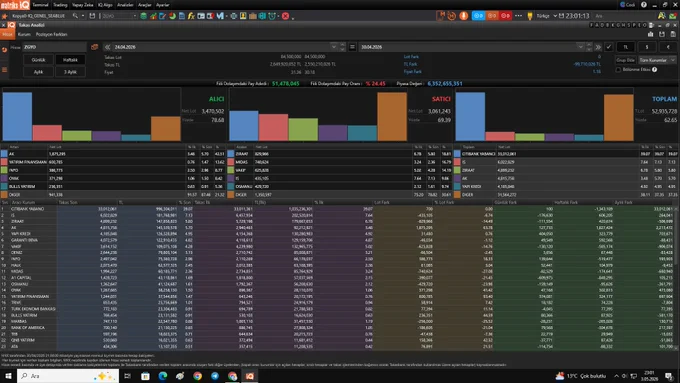Click the orange exclamation alert icon
This screenshot has width=680, height=383.
(x=464, y=16)
